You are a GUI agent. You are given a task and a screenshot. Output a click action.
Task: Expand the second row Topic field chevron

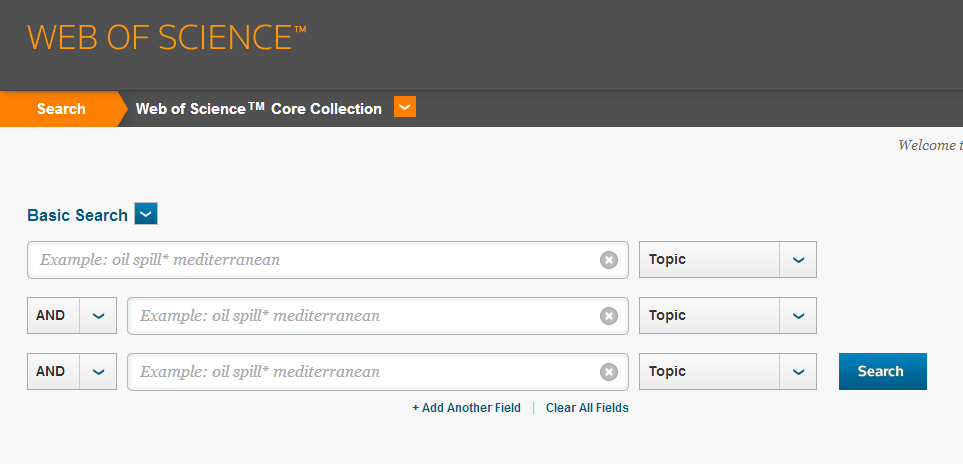tap(798, 316)
